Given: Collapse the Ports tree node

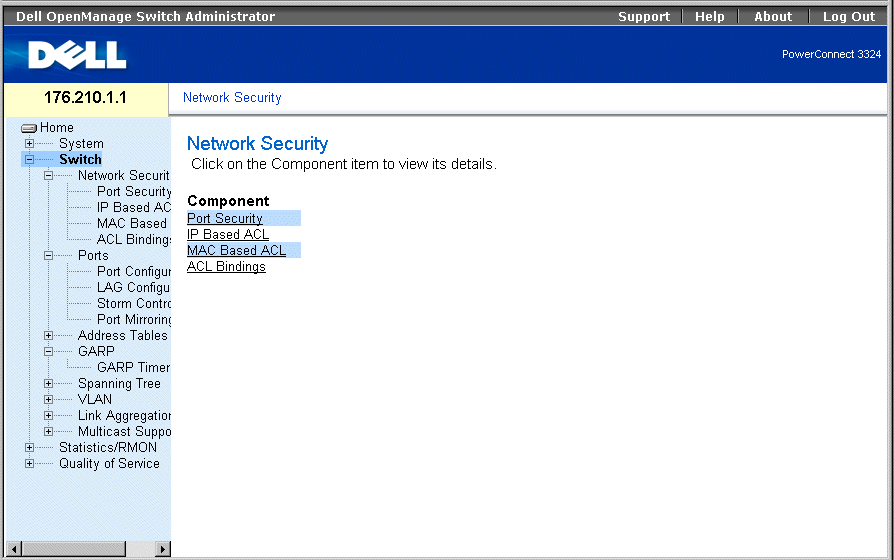Looking at the screenshot, I should (48, 255).
